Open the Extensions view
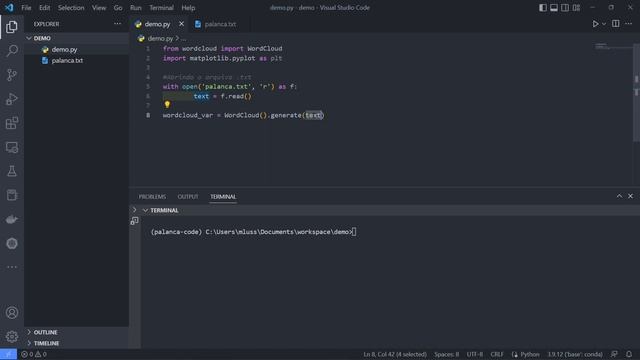Image resolution: width=640 pixels, height=360 pixels. click(12, 123)
